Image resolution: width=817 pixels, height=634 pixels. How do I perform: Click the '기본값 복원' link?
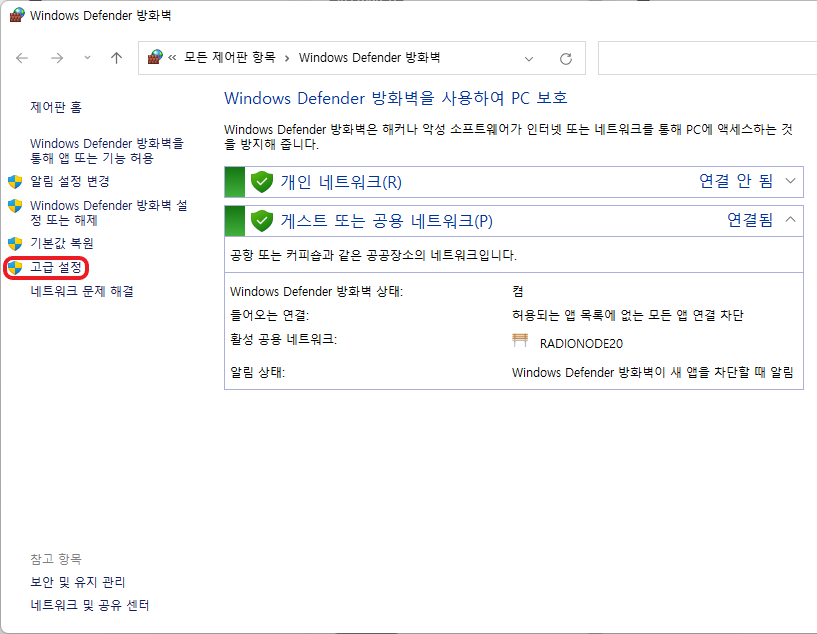tap(61, 243)
